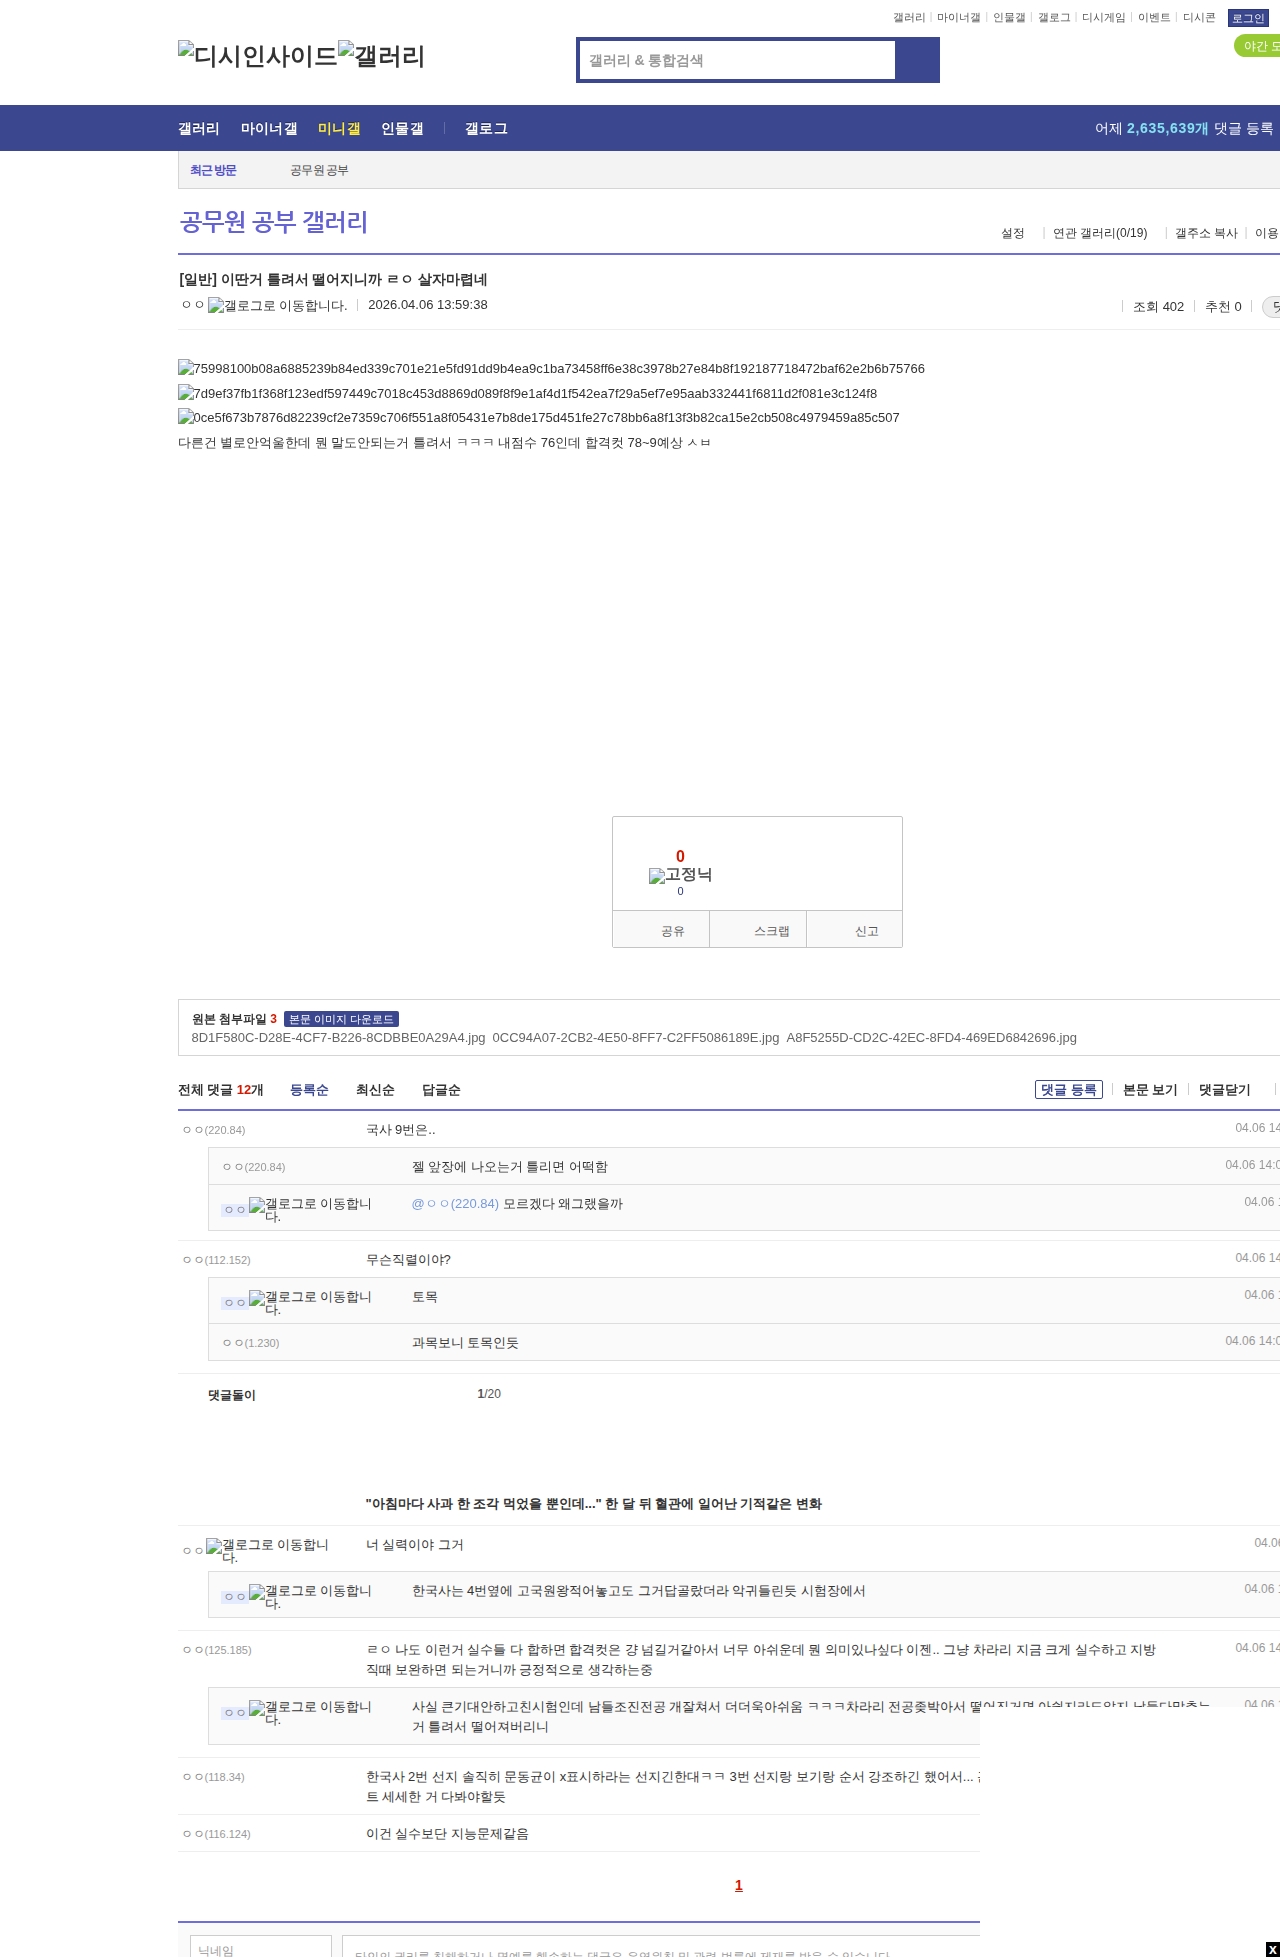The height and width of the screenshot is (1957, 1280).
Task: Click the 로그인 button at the top
Action: coord(1248,18)
